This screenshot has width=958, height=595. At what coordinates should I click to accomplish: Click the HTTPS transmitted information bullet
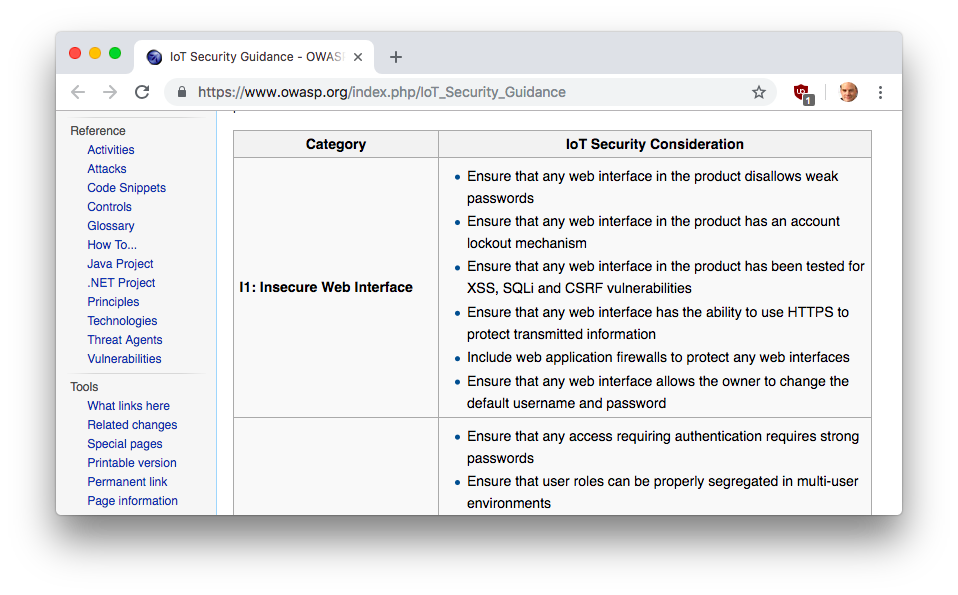pos(658,323)
